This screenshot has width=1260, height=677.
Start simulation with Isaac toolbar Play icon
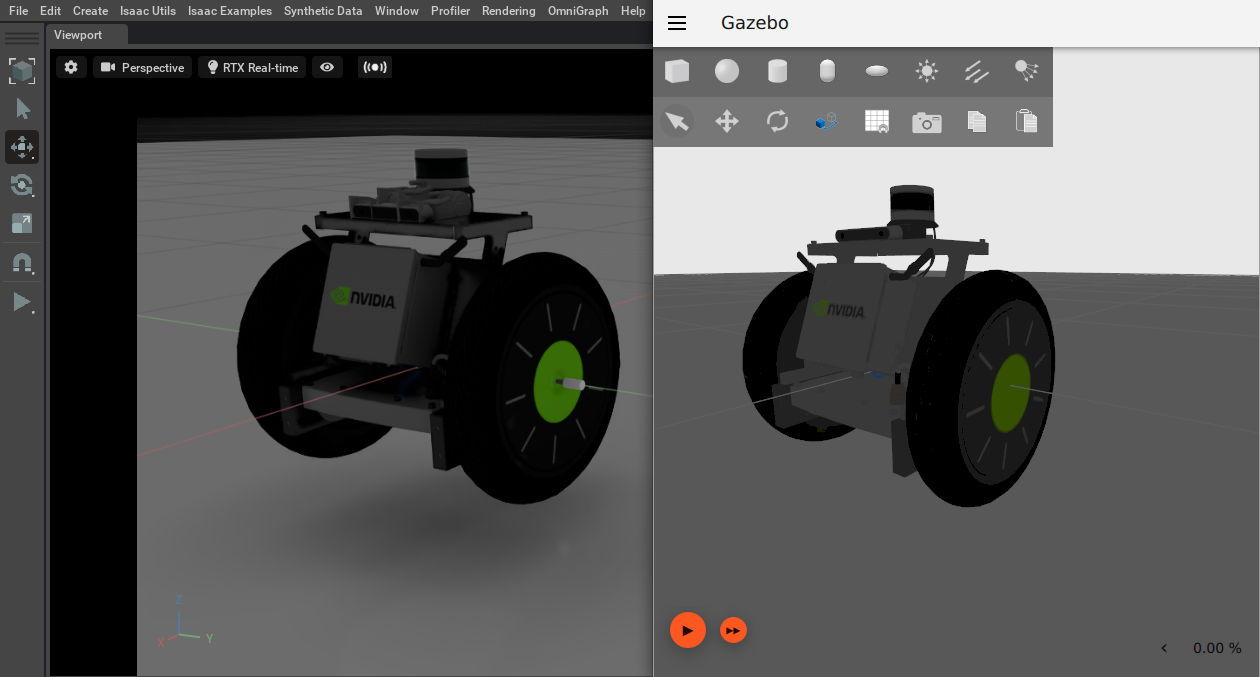[22, 301]
